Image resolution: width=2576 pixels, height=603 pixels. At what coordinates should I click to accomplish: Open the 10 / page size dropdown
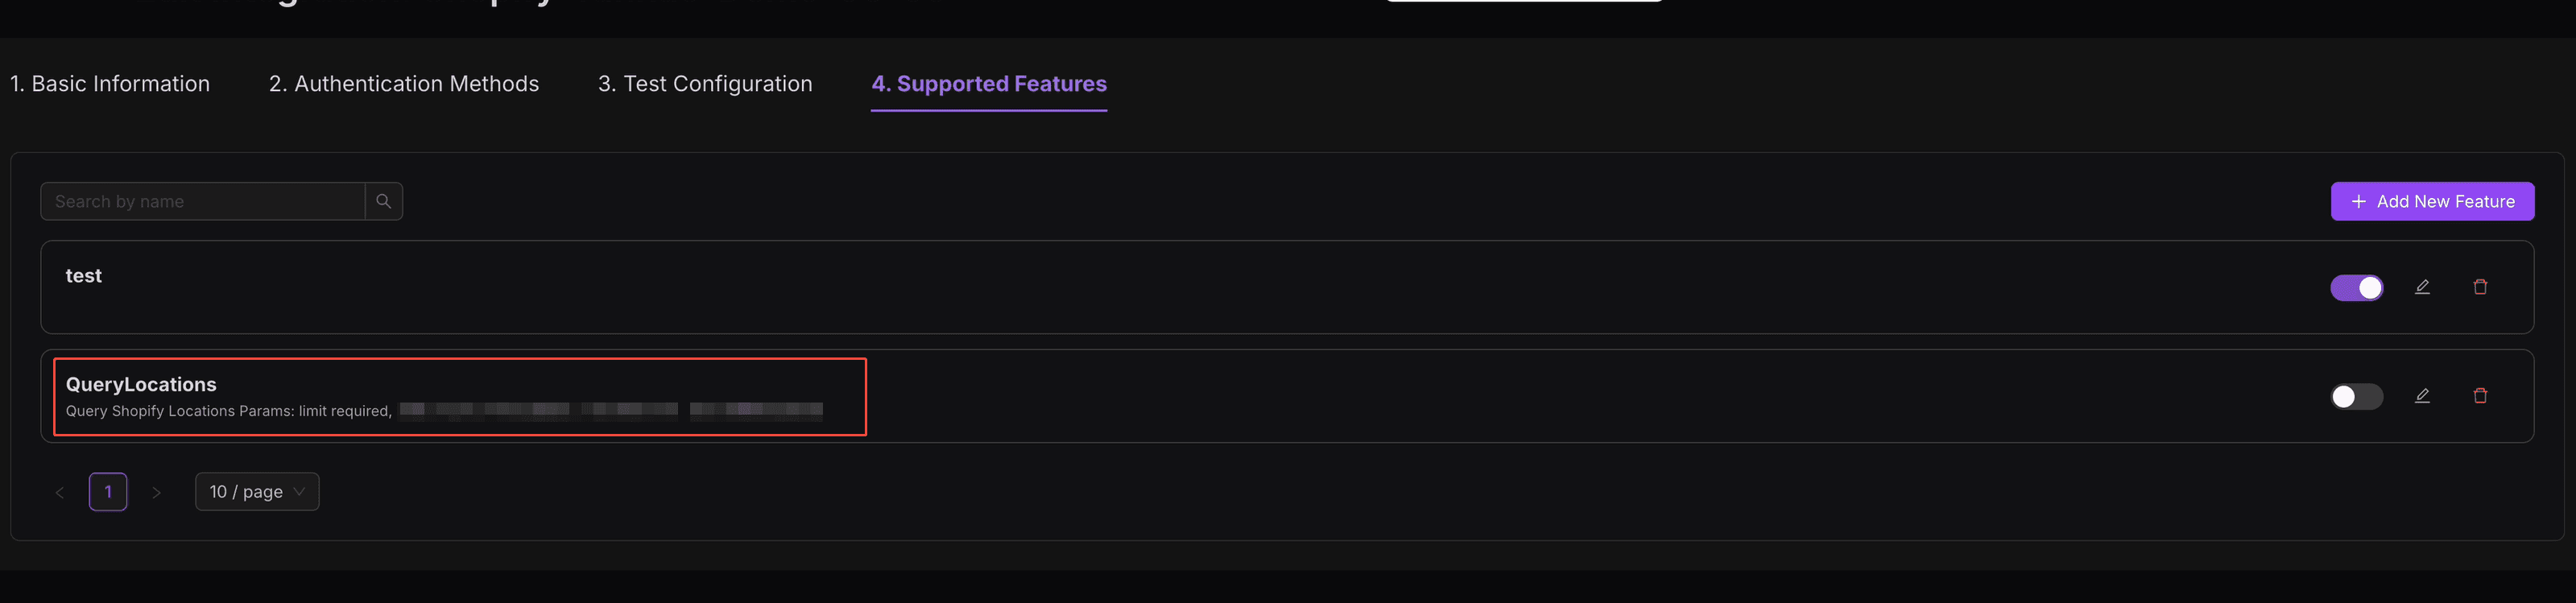257,492
